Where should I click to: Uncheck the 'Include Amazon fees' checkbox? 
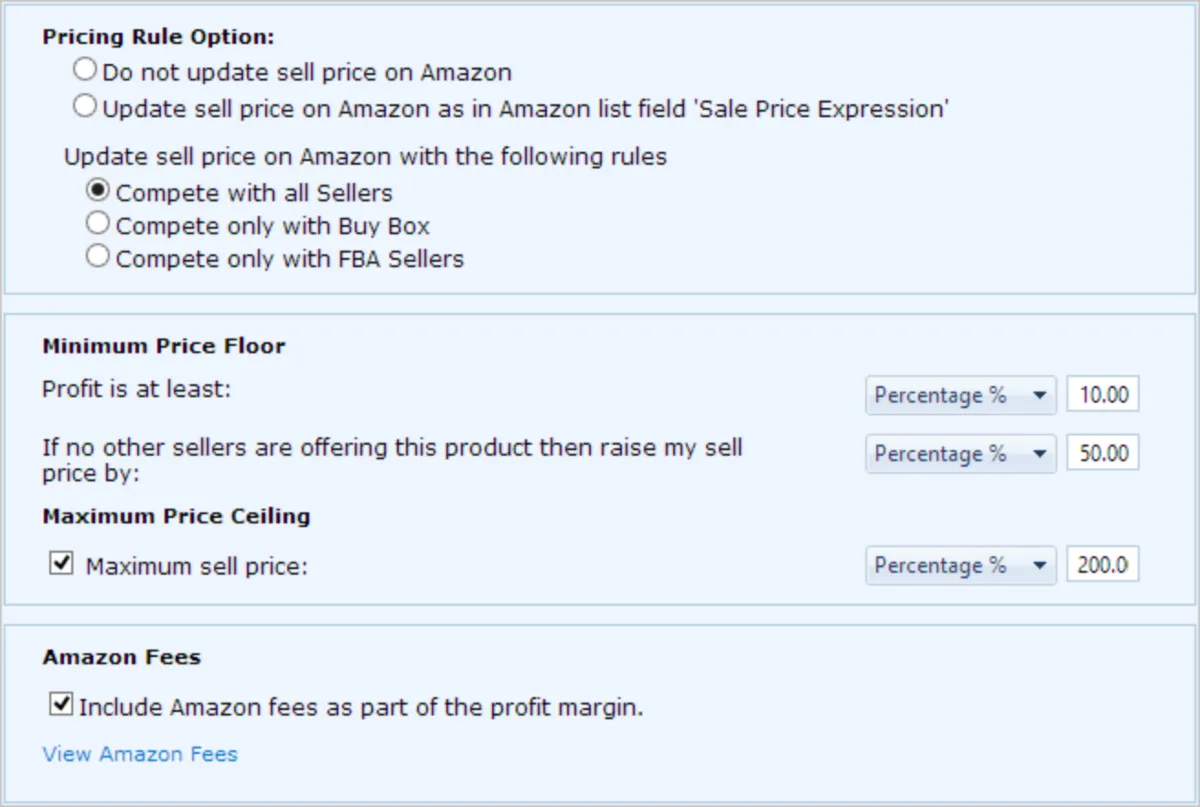pyautogui.click(x=61, y=706)
